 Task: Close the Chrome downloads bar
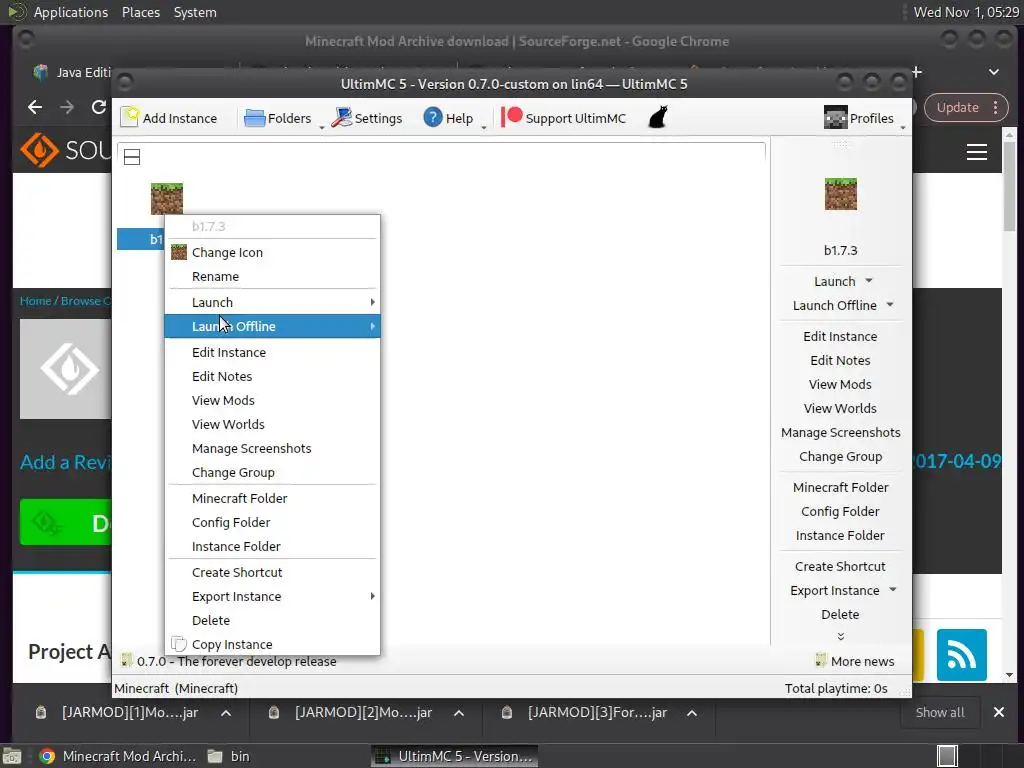tap(999, 712)
